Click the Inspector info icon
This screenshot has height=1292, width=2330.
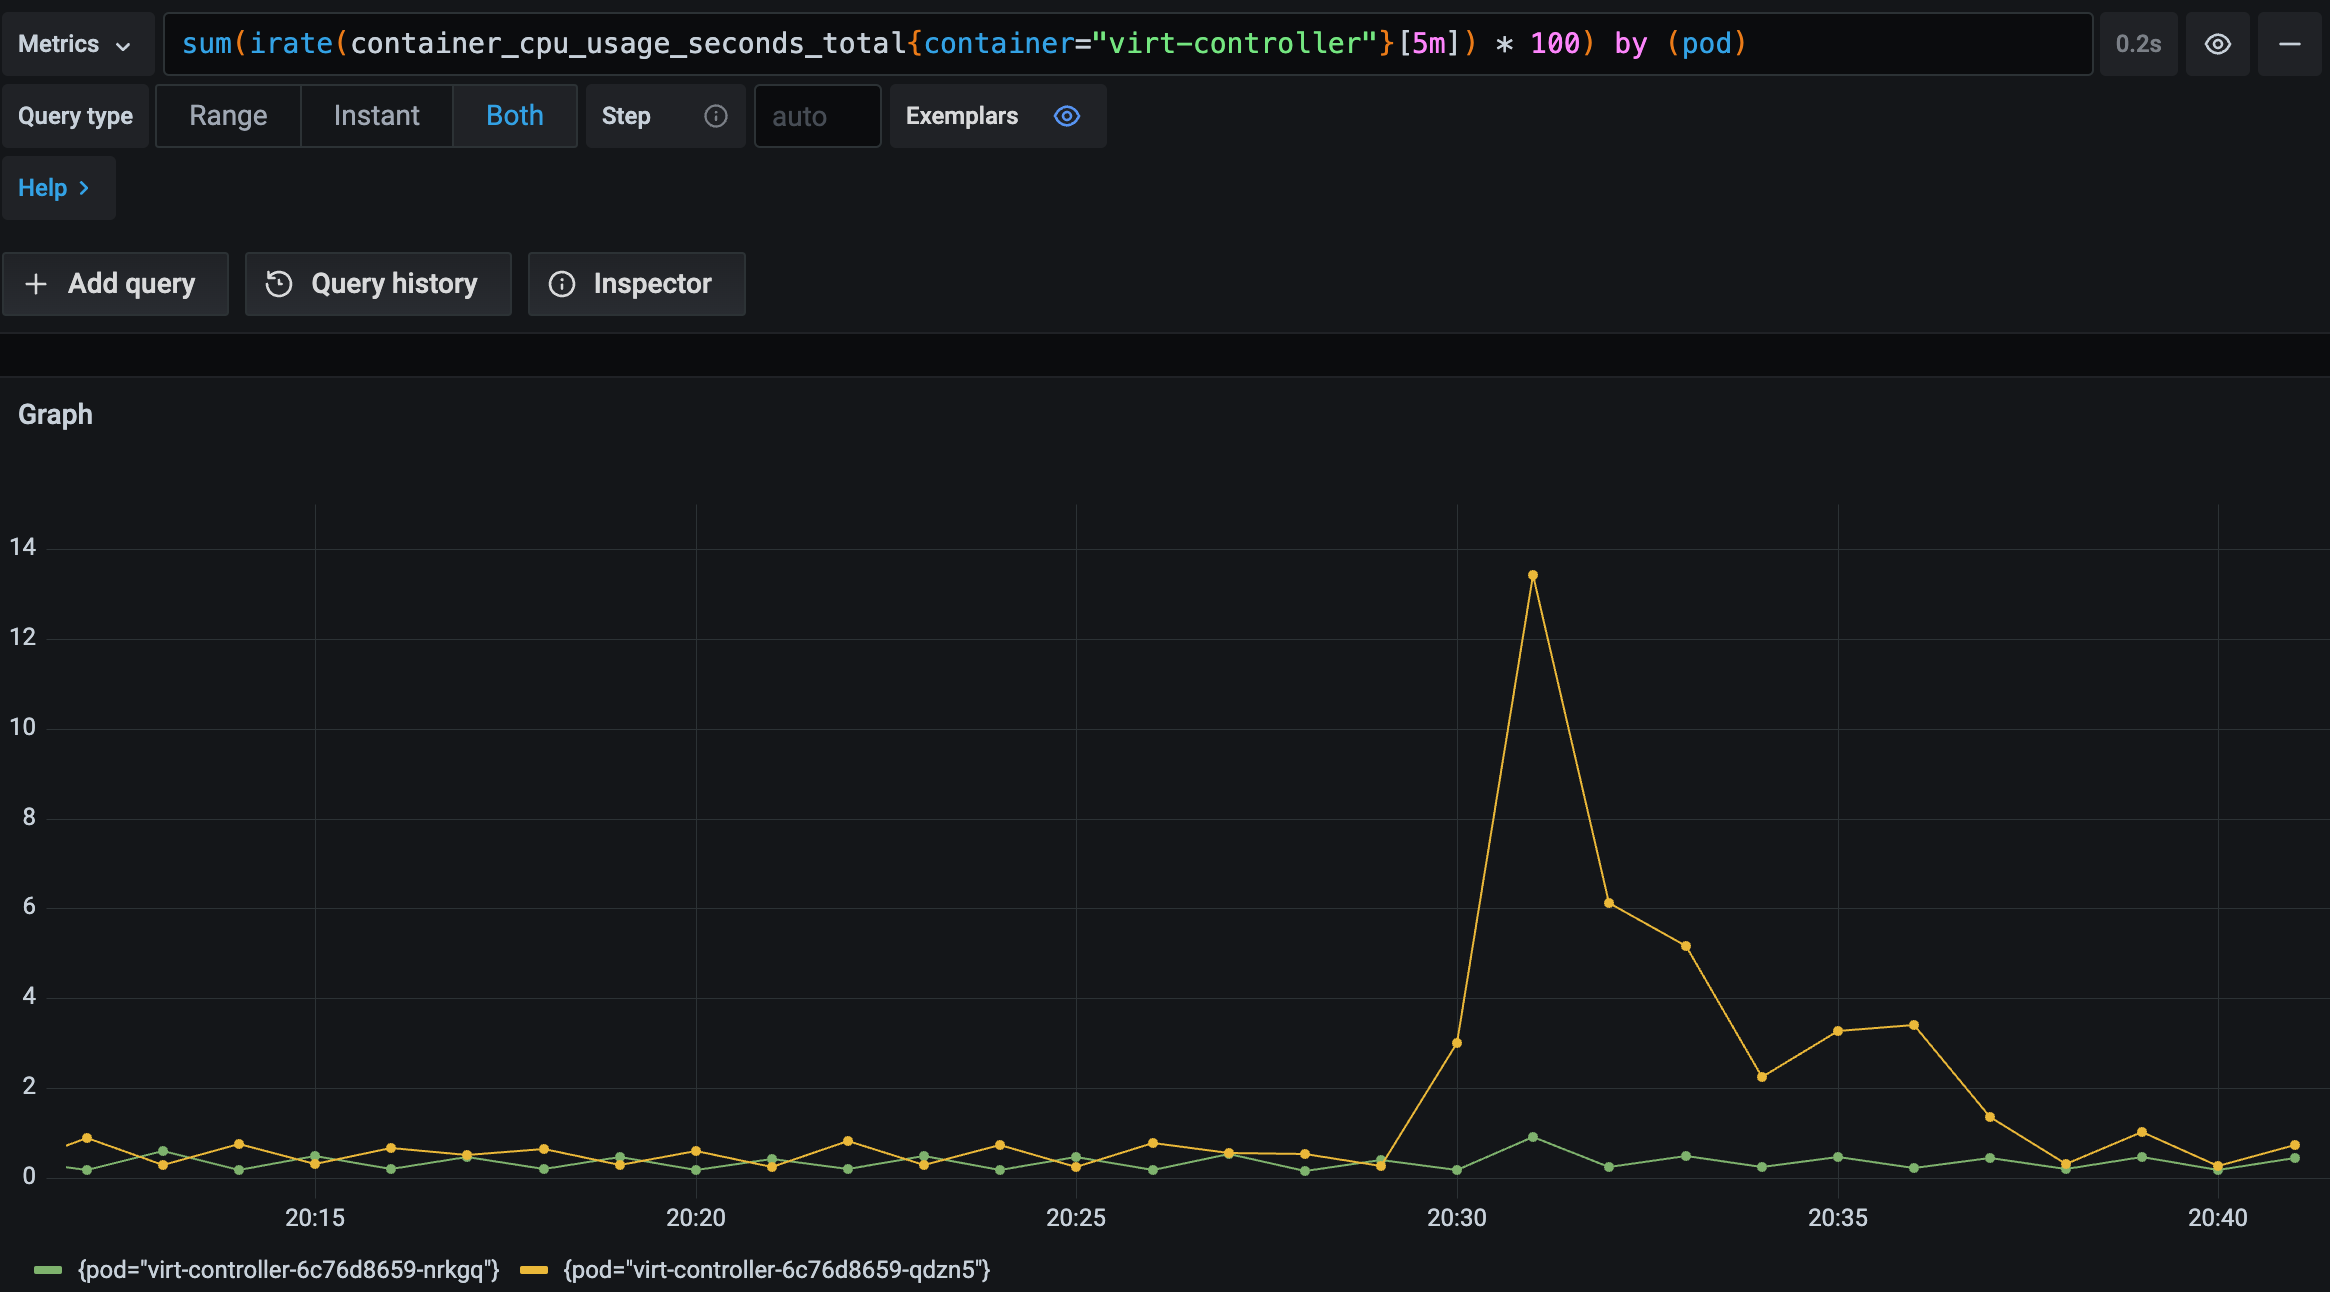tap(562, 284)
